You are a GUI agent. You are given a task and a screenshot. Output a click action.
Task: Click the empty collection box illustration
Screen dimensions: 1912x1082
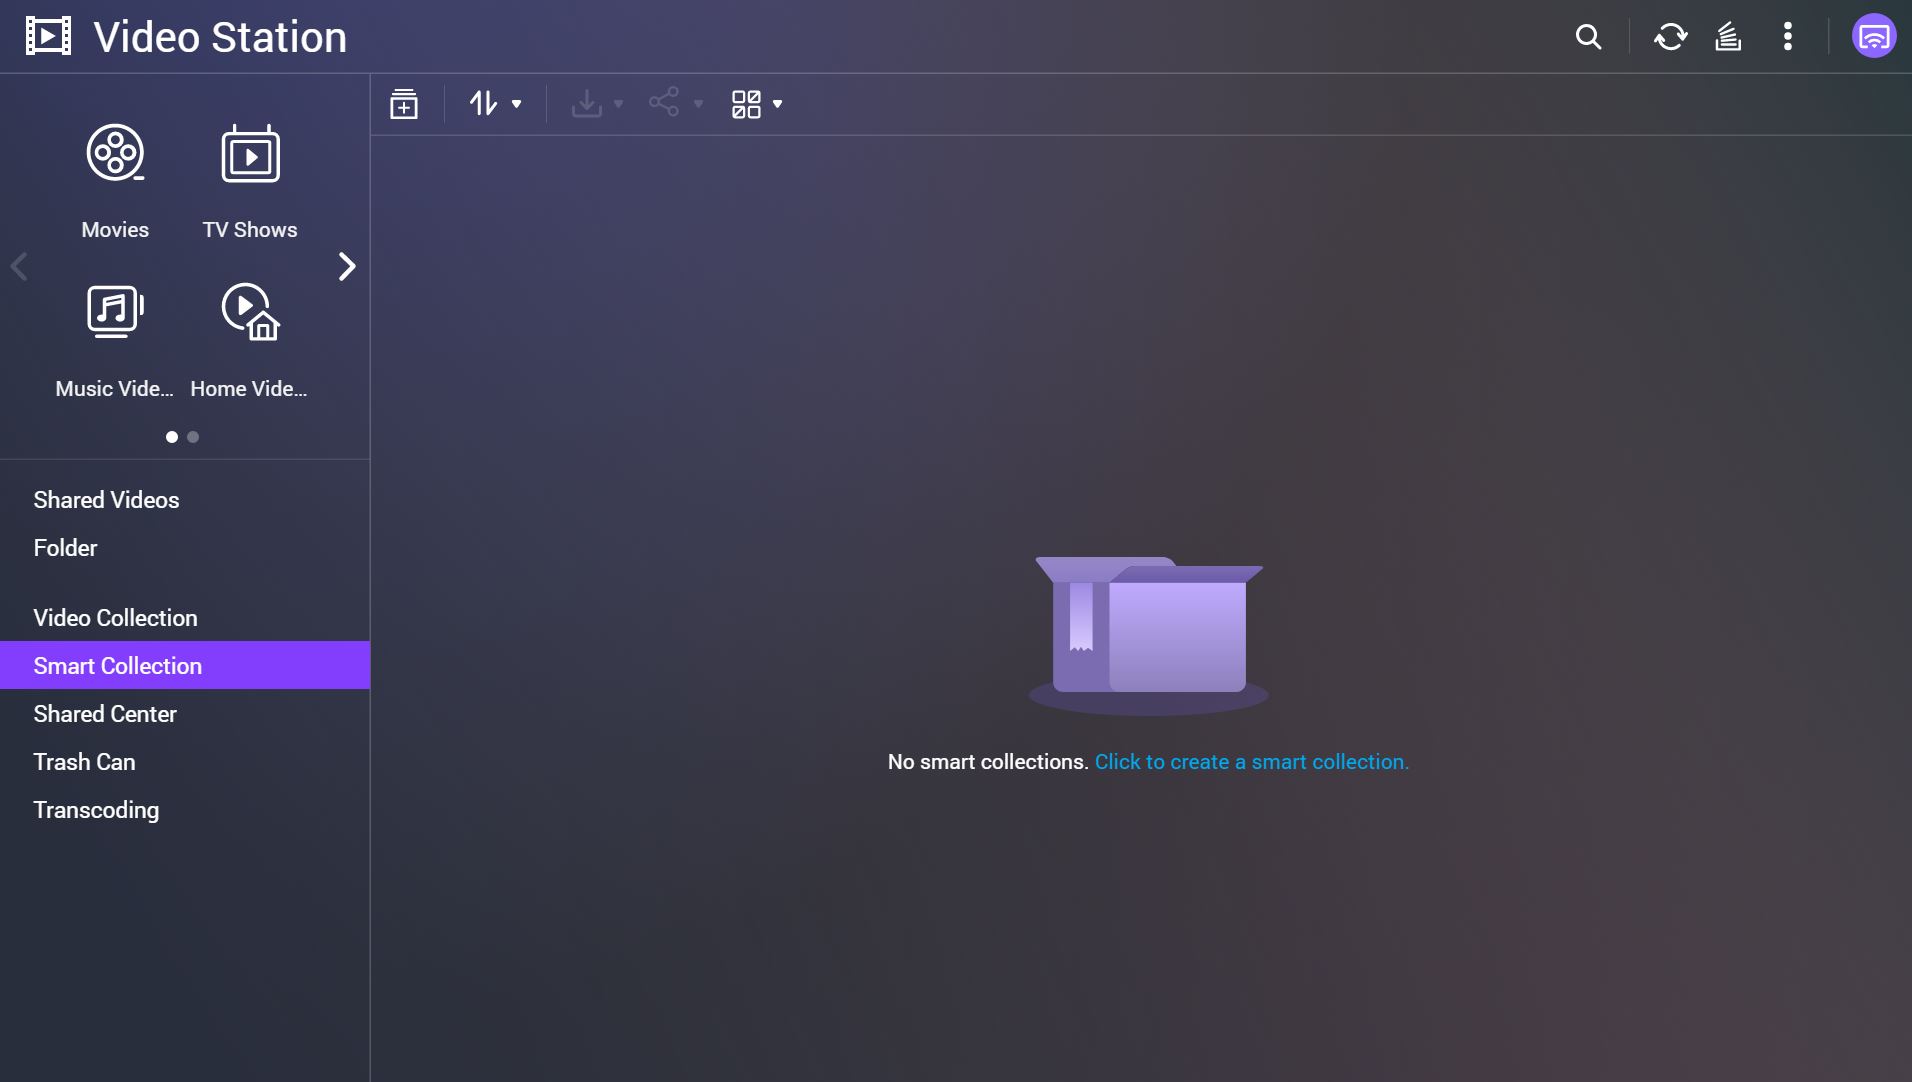click(x=1148, y=635)
